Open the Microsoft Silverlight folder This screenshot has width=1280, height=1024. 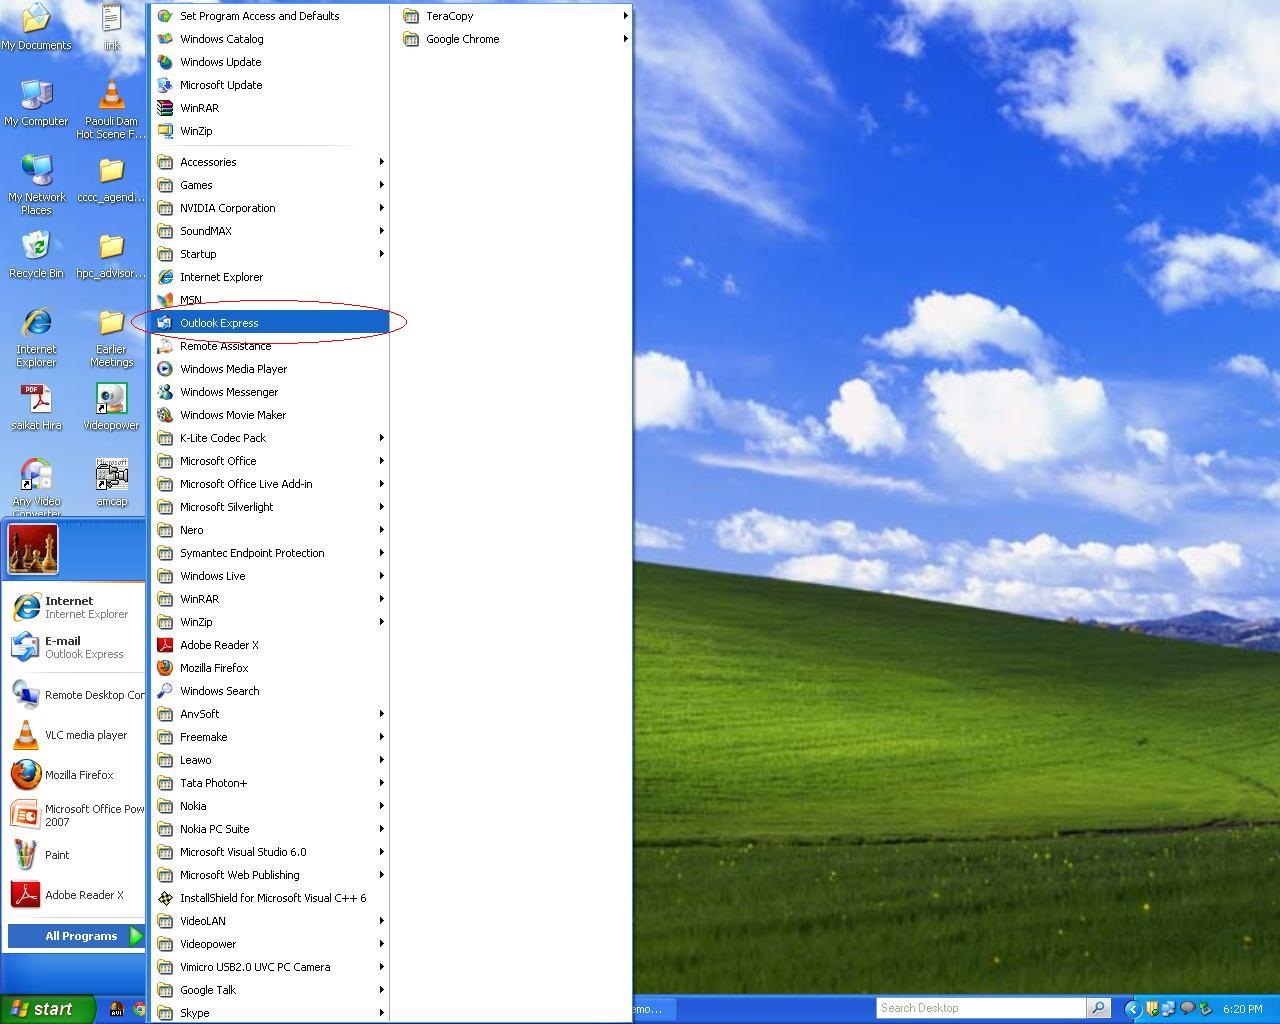pos(271,507)
